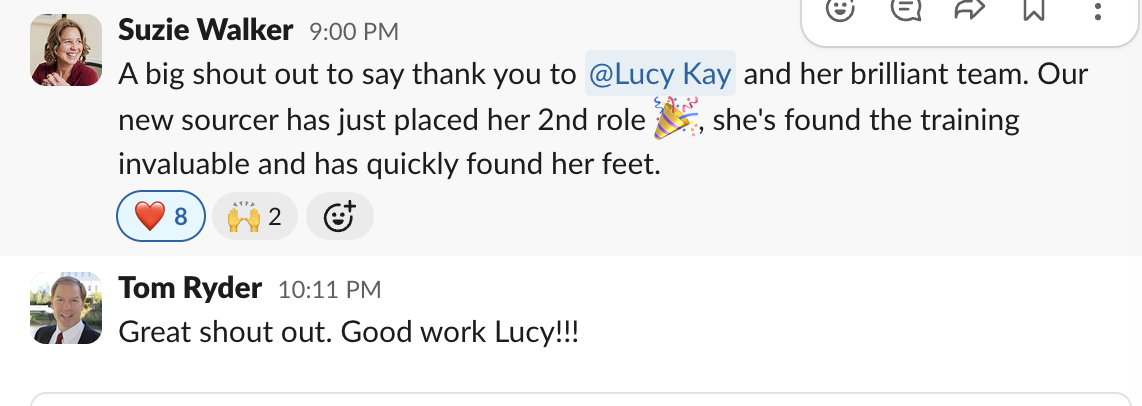Click the 9:00 PM timestamp
Image resolution: width=1142 pixels, height=406 pixels.
[354, 32]
